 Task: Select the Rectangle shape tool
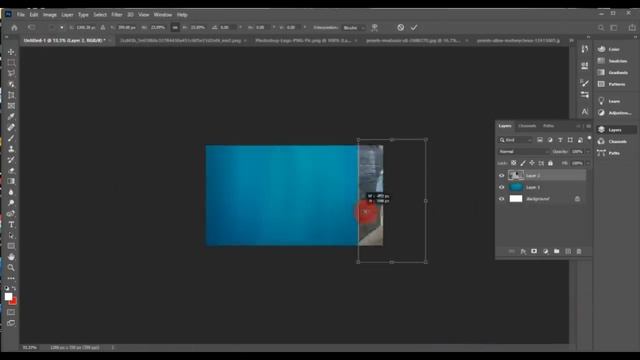pyautogui.click(x=11, y=246)
